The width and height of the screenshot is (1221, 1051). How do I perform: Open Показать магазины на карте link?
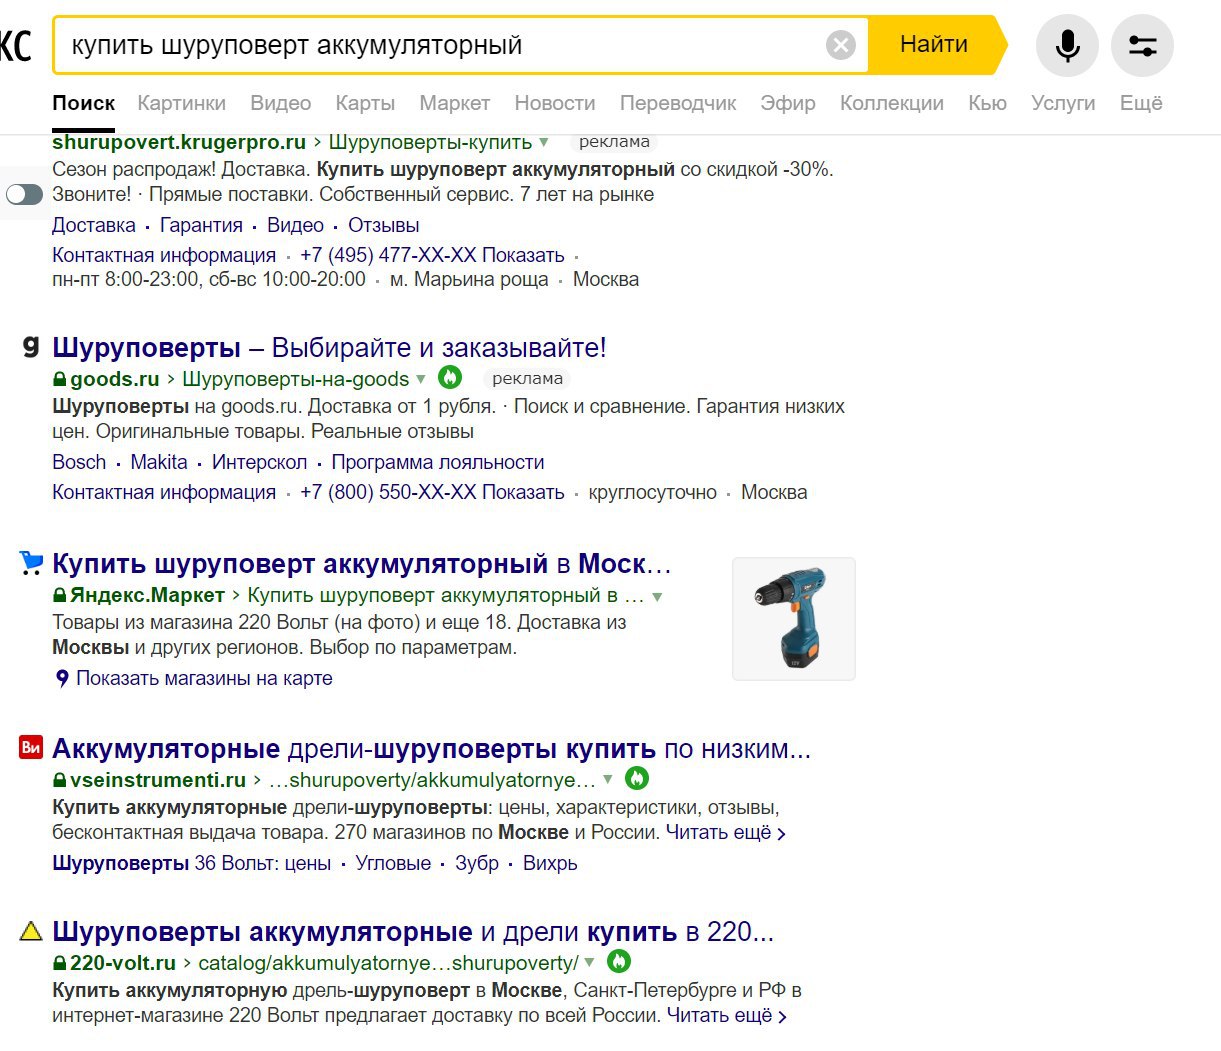[x=204, y=678]
